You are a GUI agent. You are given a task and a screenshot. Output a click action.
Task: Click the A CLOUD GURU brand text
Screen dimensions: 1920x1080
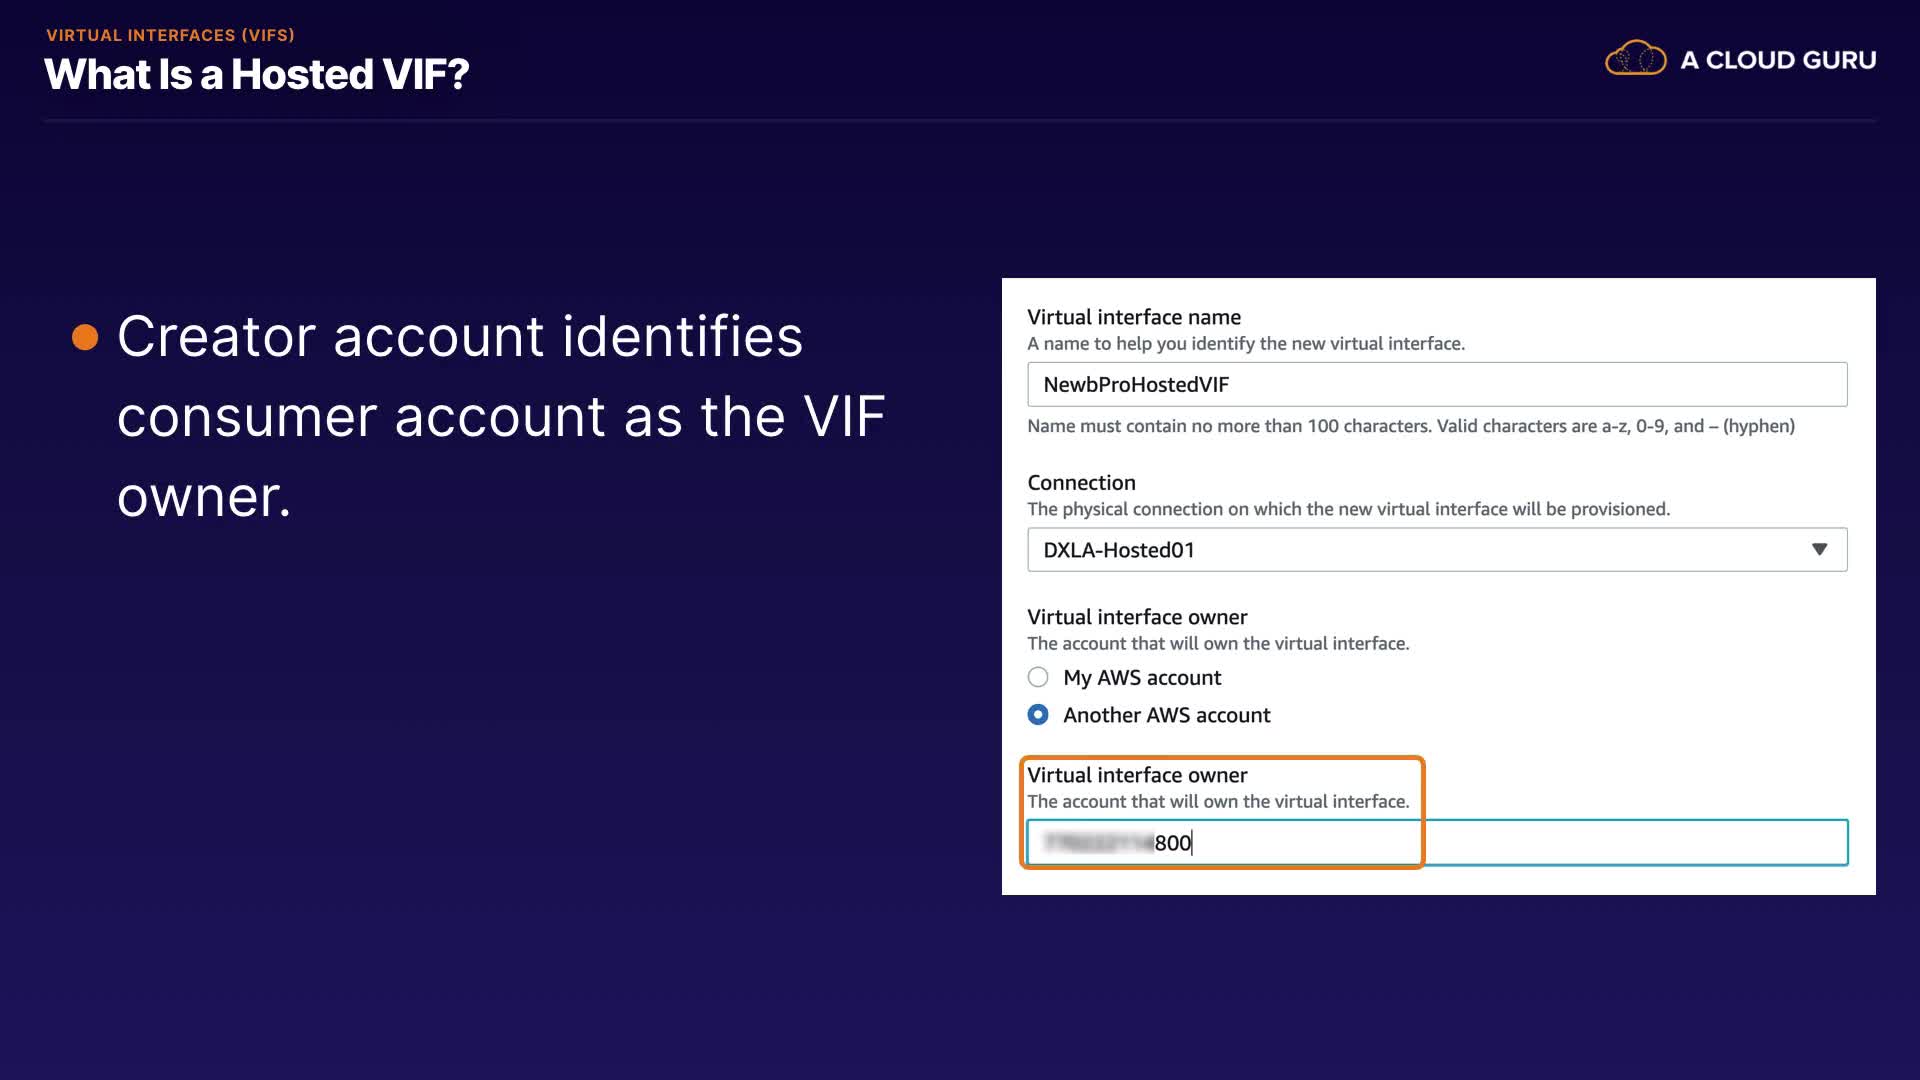pos(1777,60)
